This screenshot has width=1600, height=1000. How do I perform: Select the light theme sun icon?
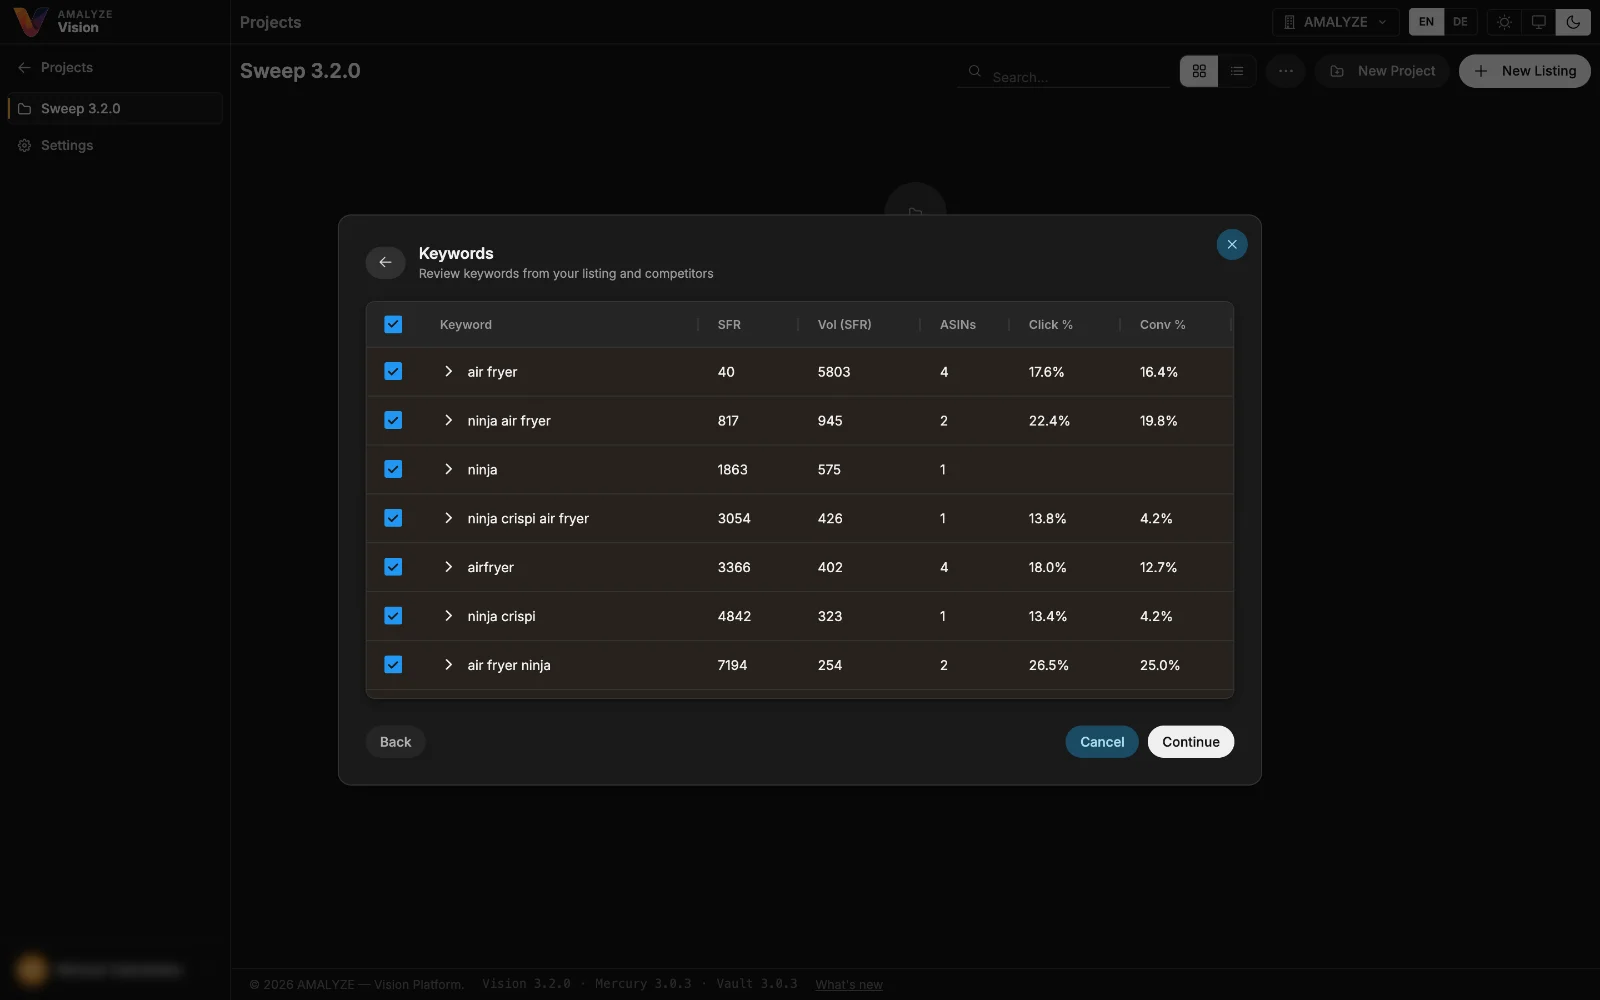tap(1504, 22)
